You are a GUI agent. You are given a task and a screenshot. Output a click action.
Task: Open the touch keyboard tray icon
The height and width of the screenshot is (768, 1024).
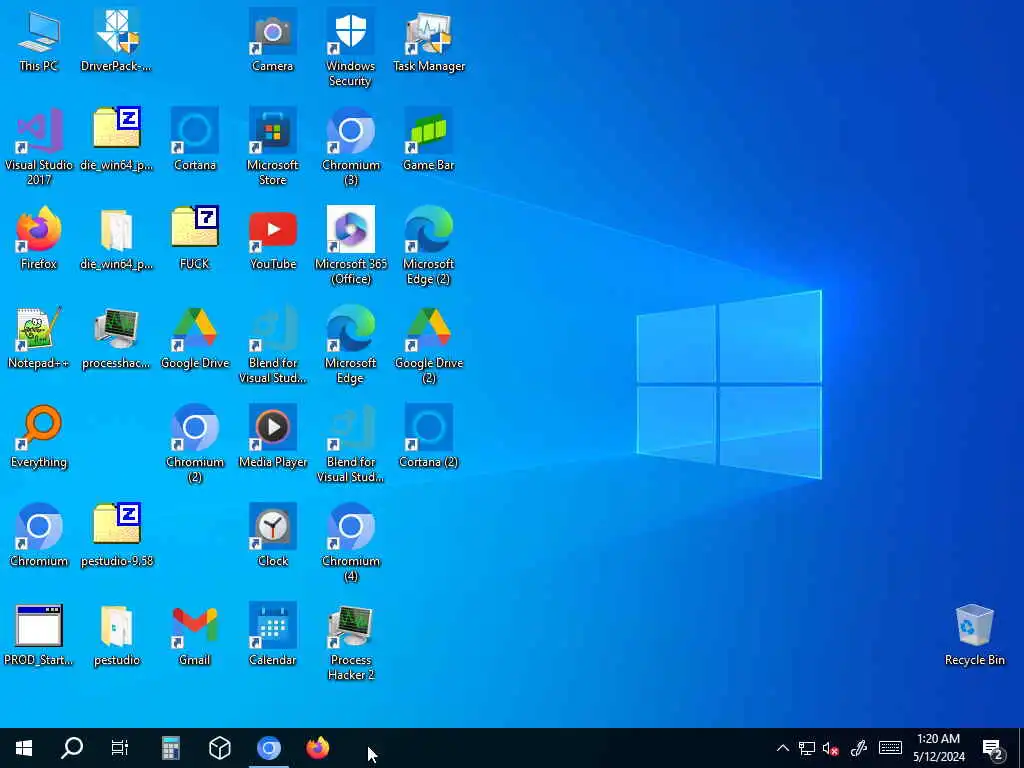[x=890, y=748]
